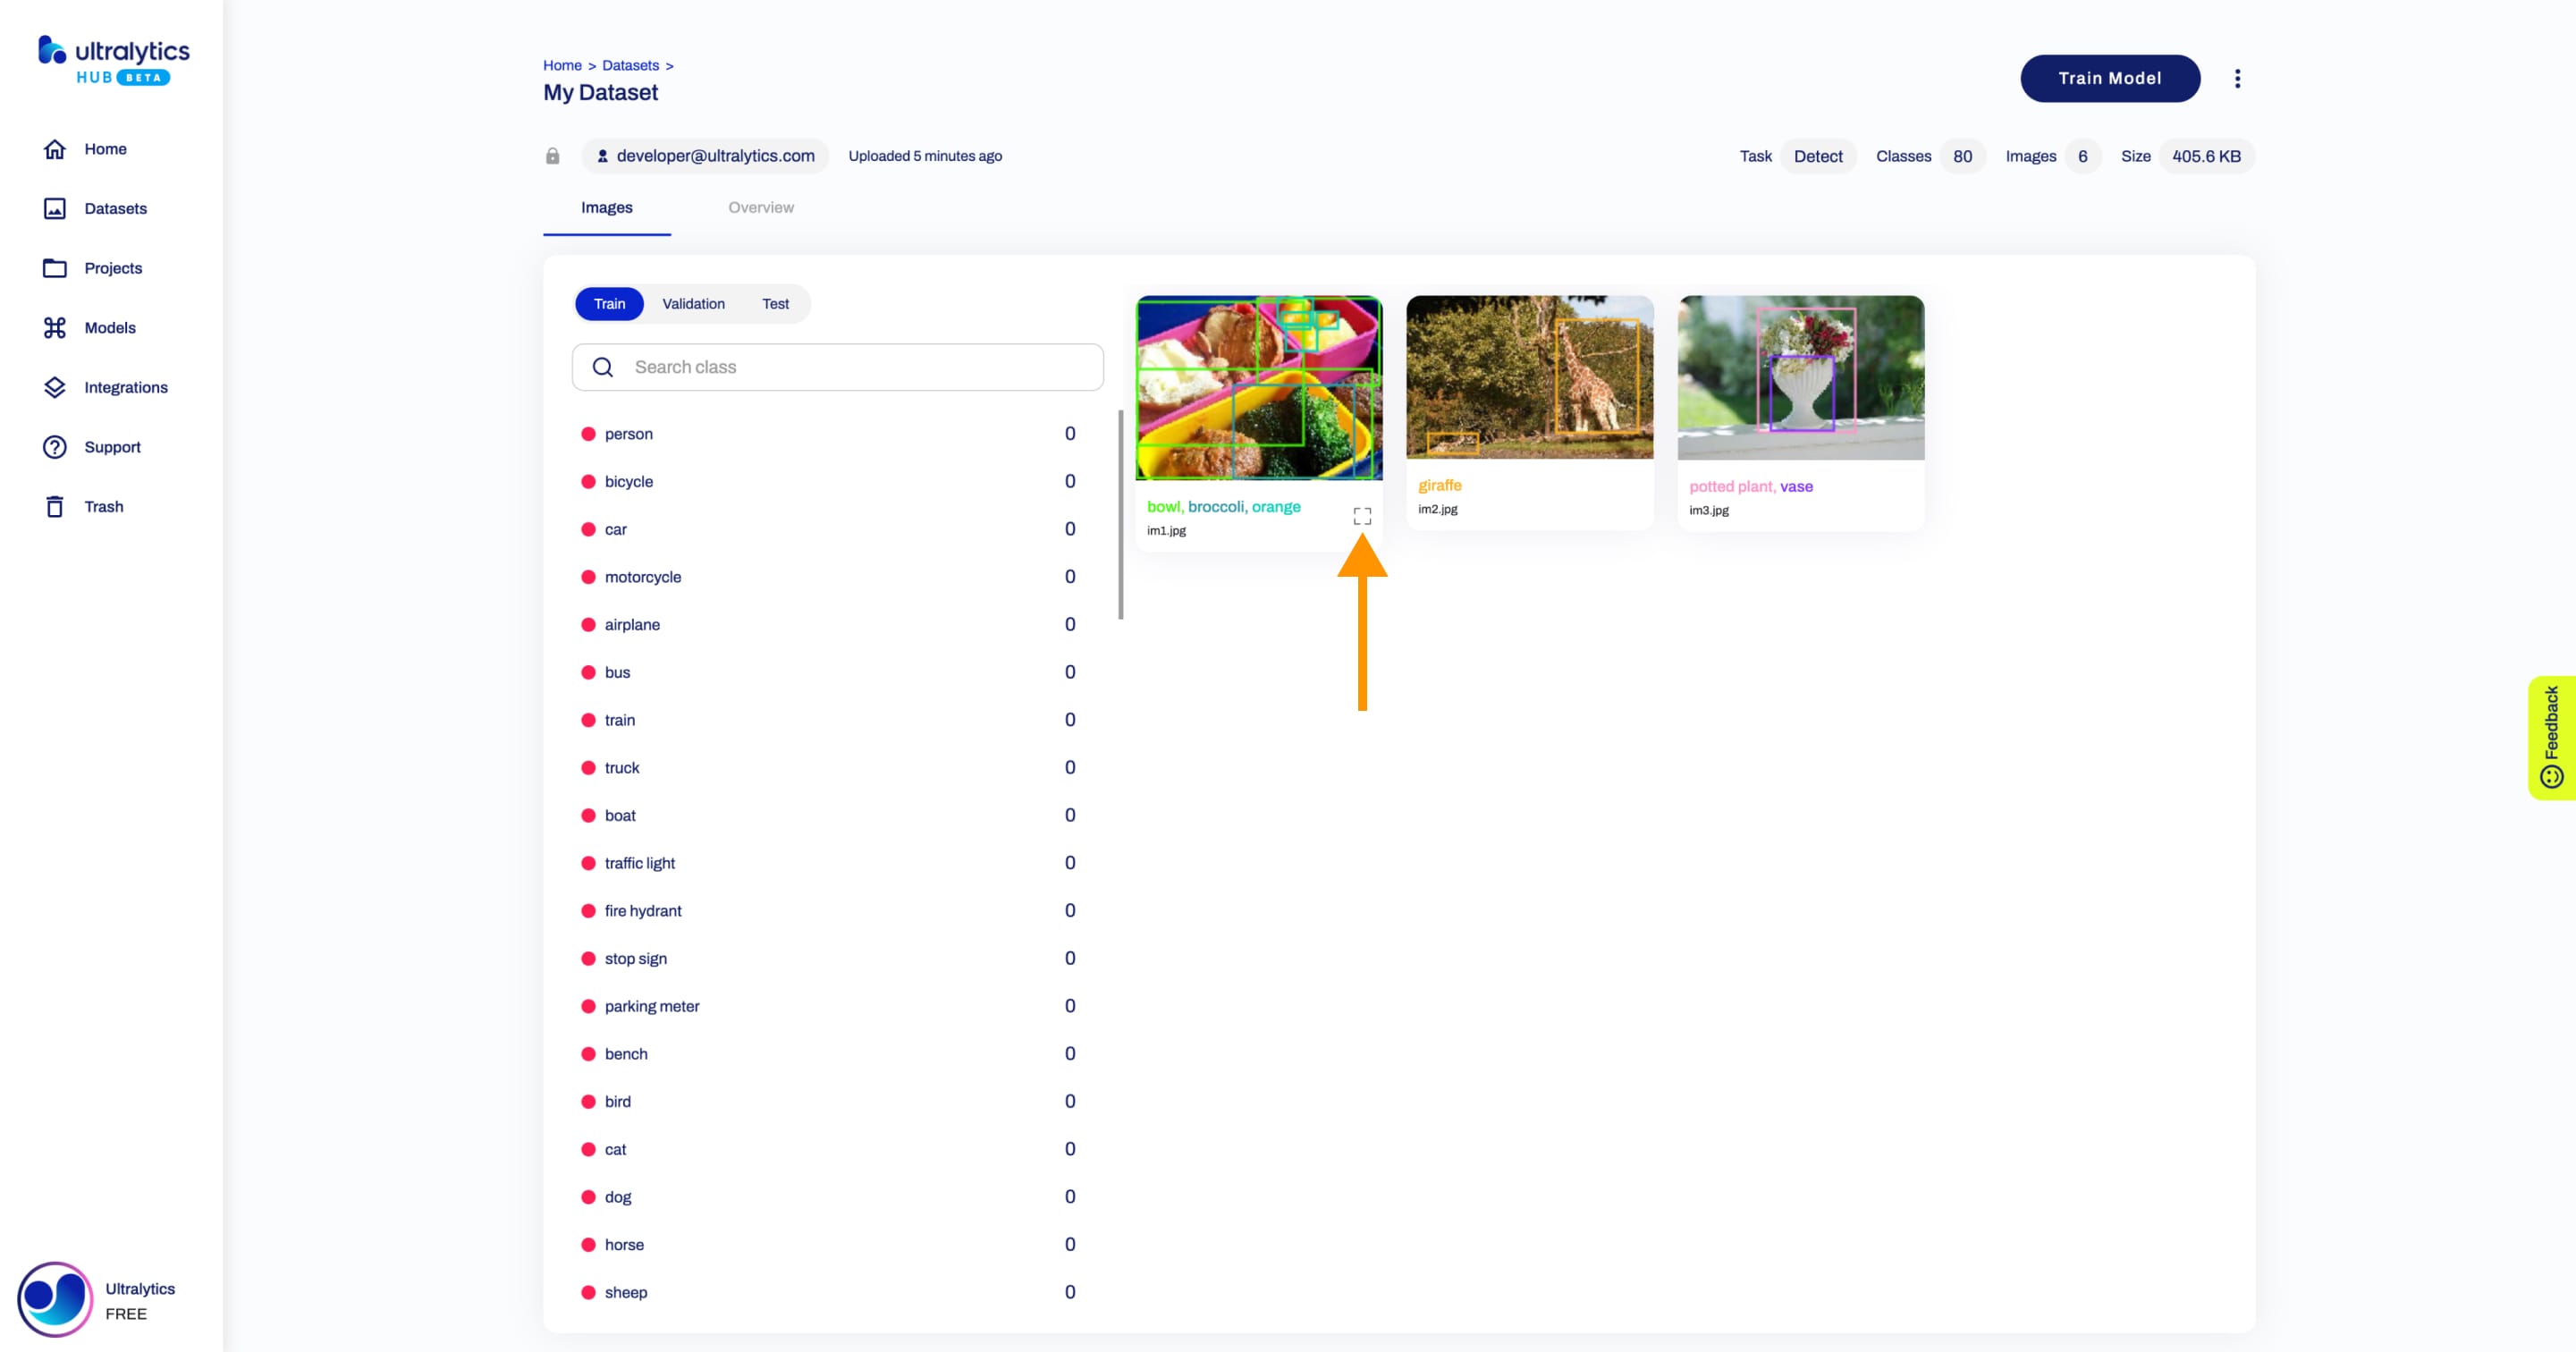Screen dimensions: 2576x1352
Task: Expand the fullscreen icon on im1.jpg
Action: coord(1363,518)
